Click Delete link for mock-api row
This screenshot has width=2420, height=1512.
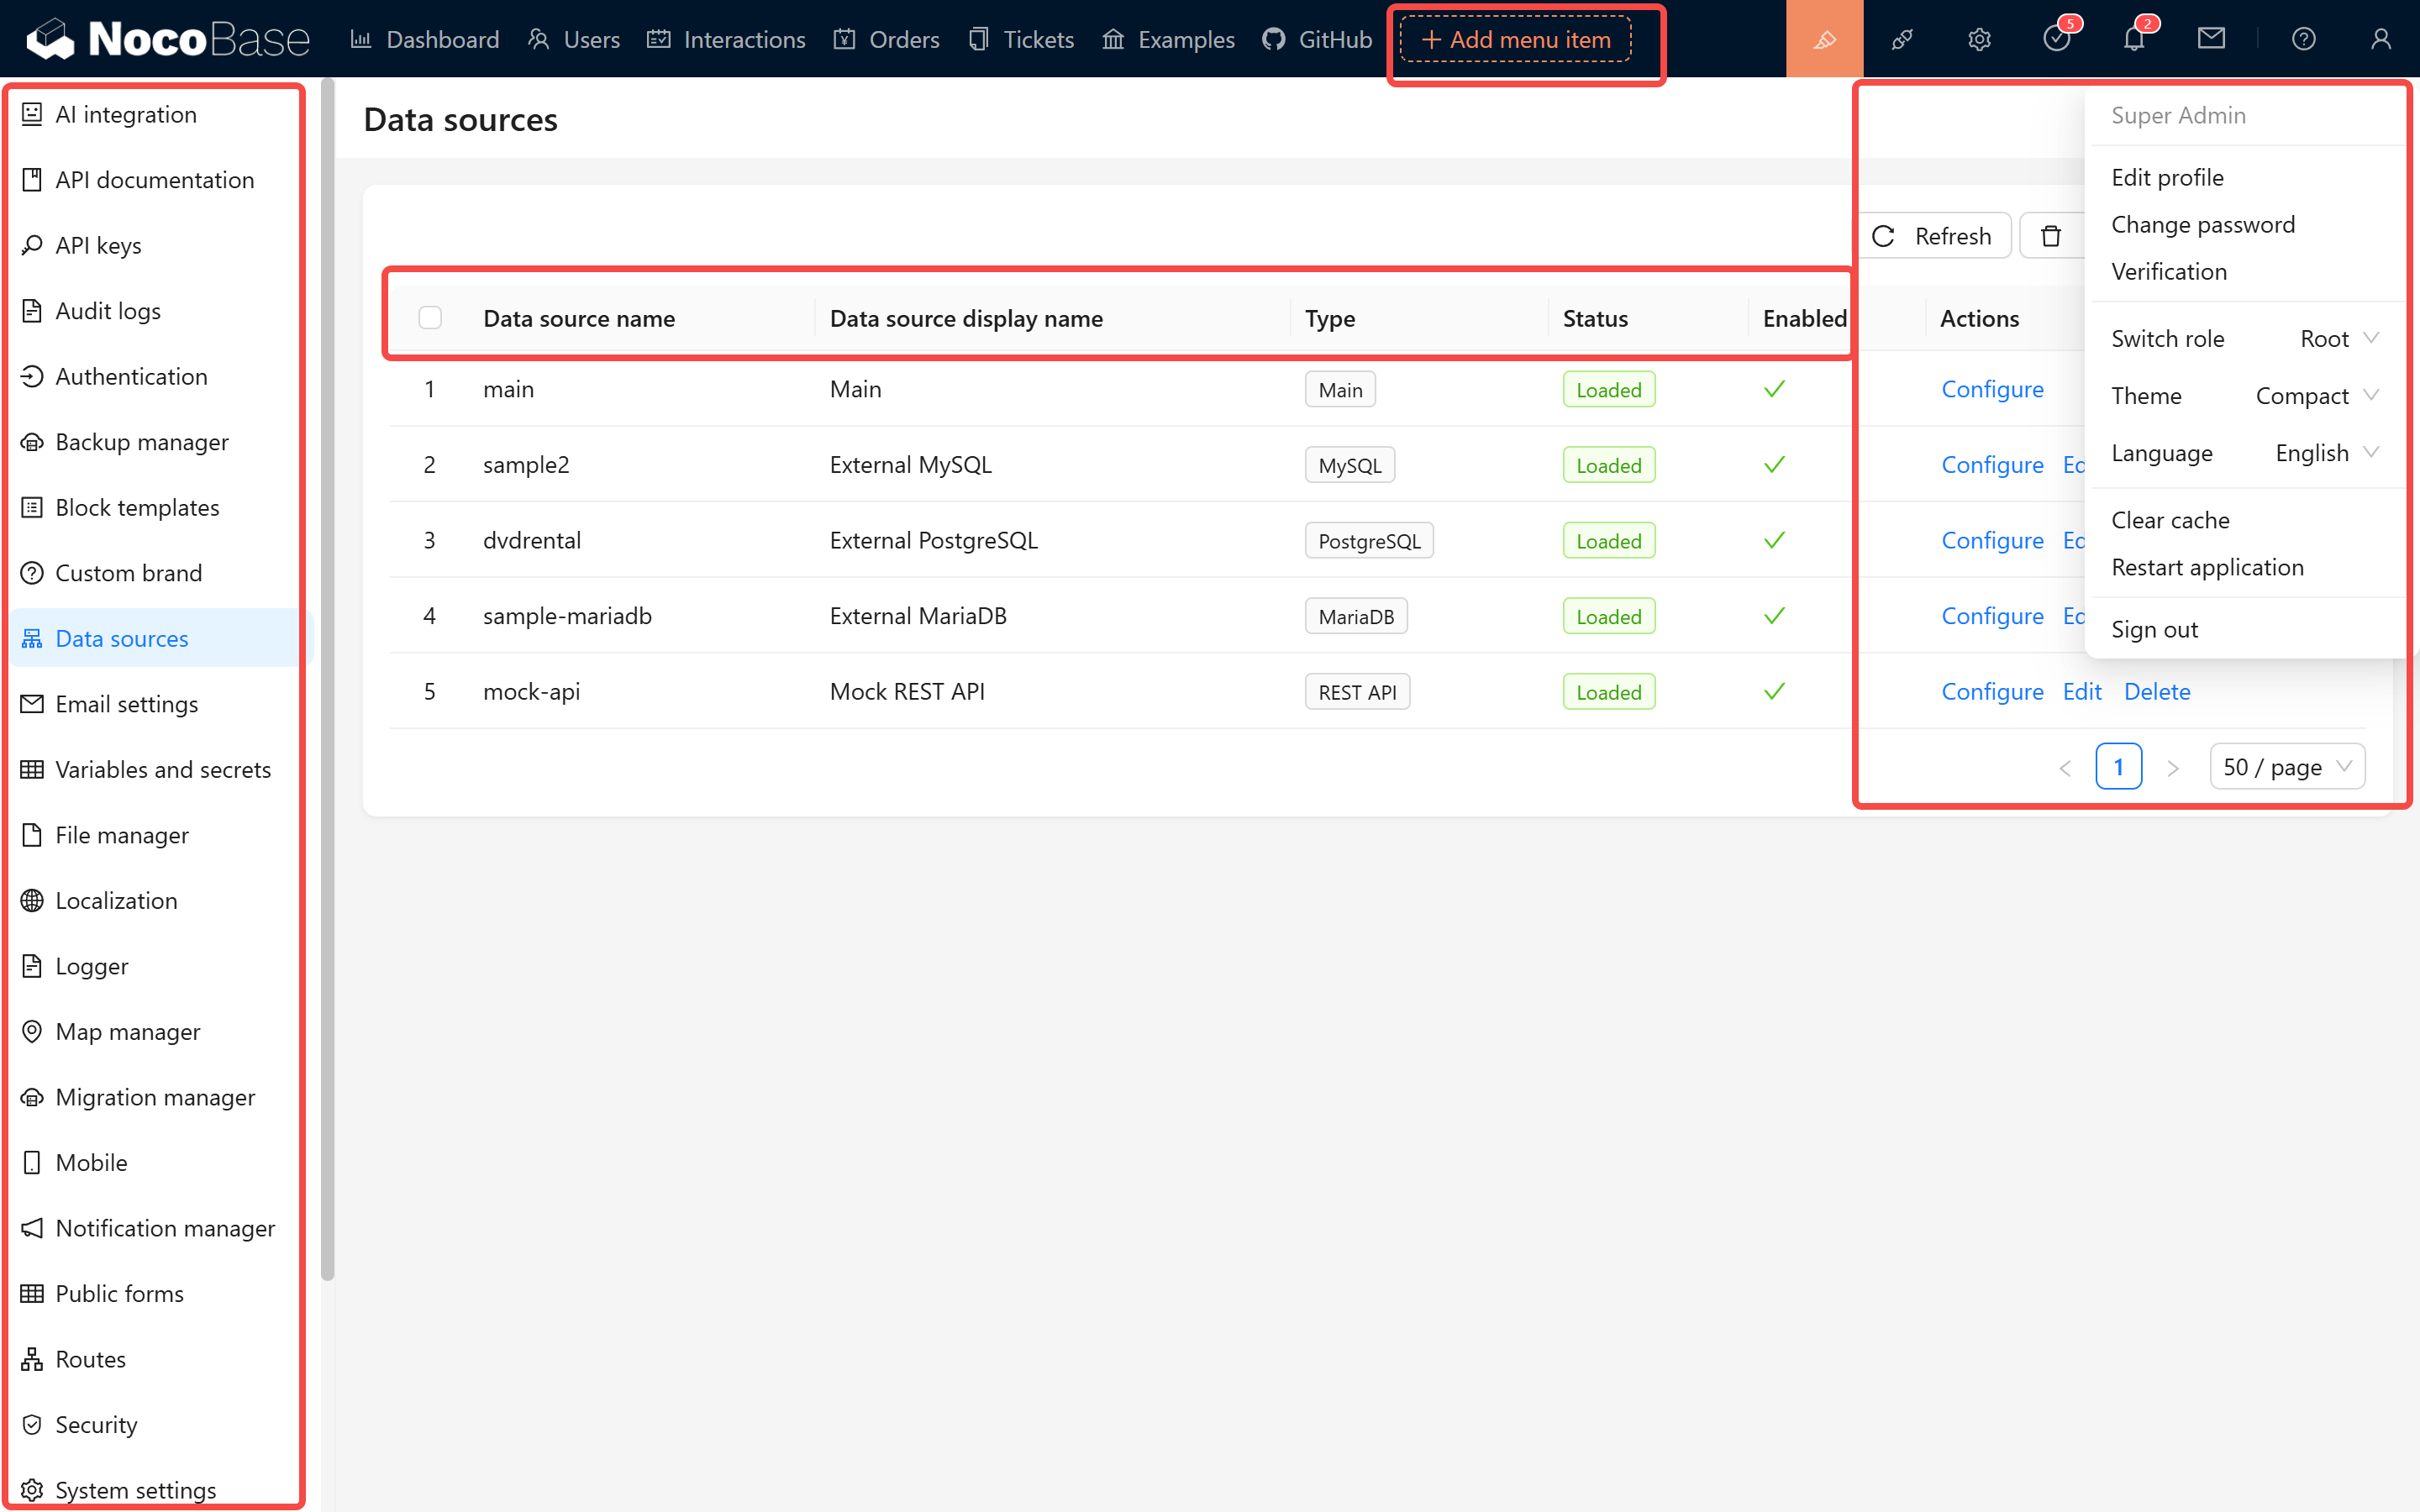pos(2156,691)
